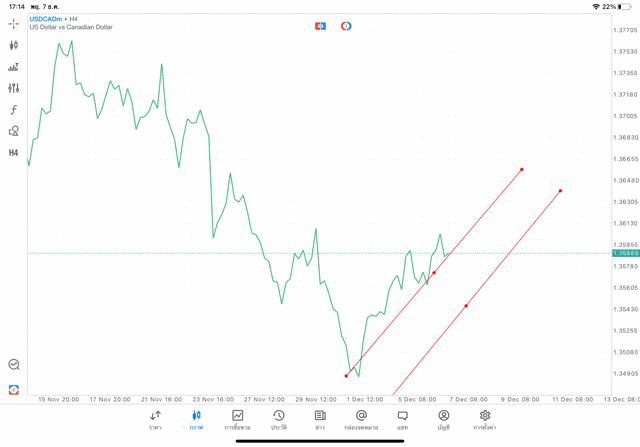This screenshot has width=640, height=447.
Task: Open the กล่องจดหมาย (mailbox) tab
Action: coord(361,419)
